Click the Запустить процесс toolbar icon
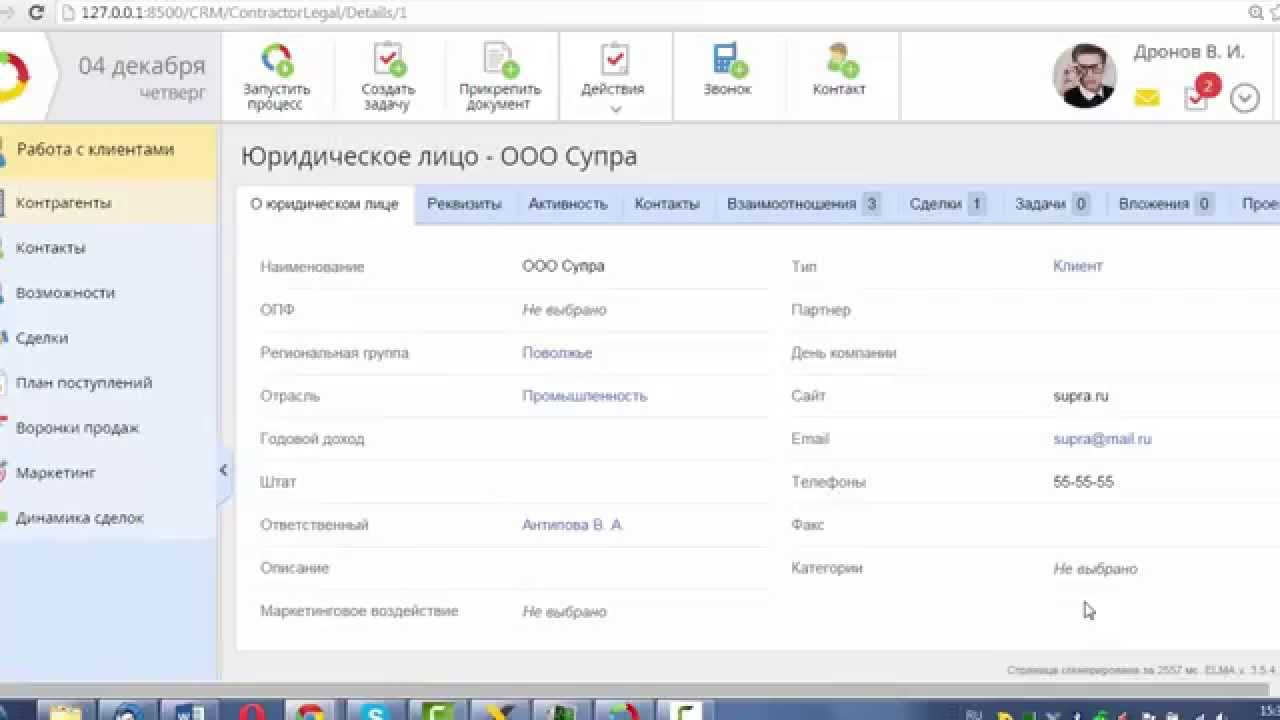This screenshot has width=1280, height=720. point(276,59)
